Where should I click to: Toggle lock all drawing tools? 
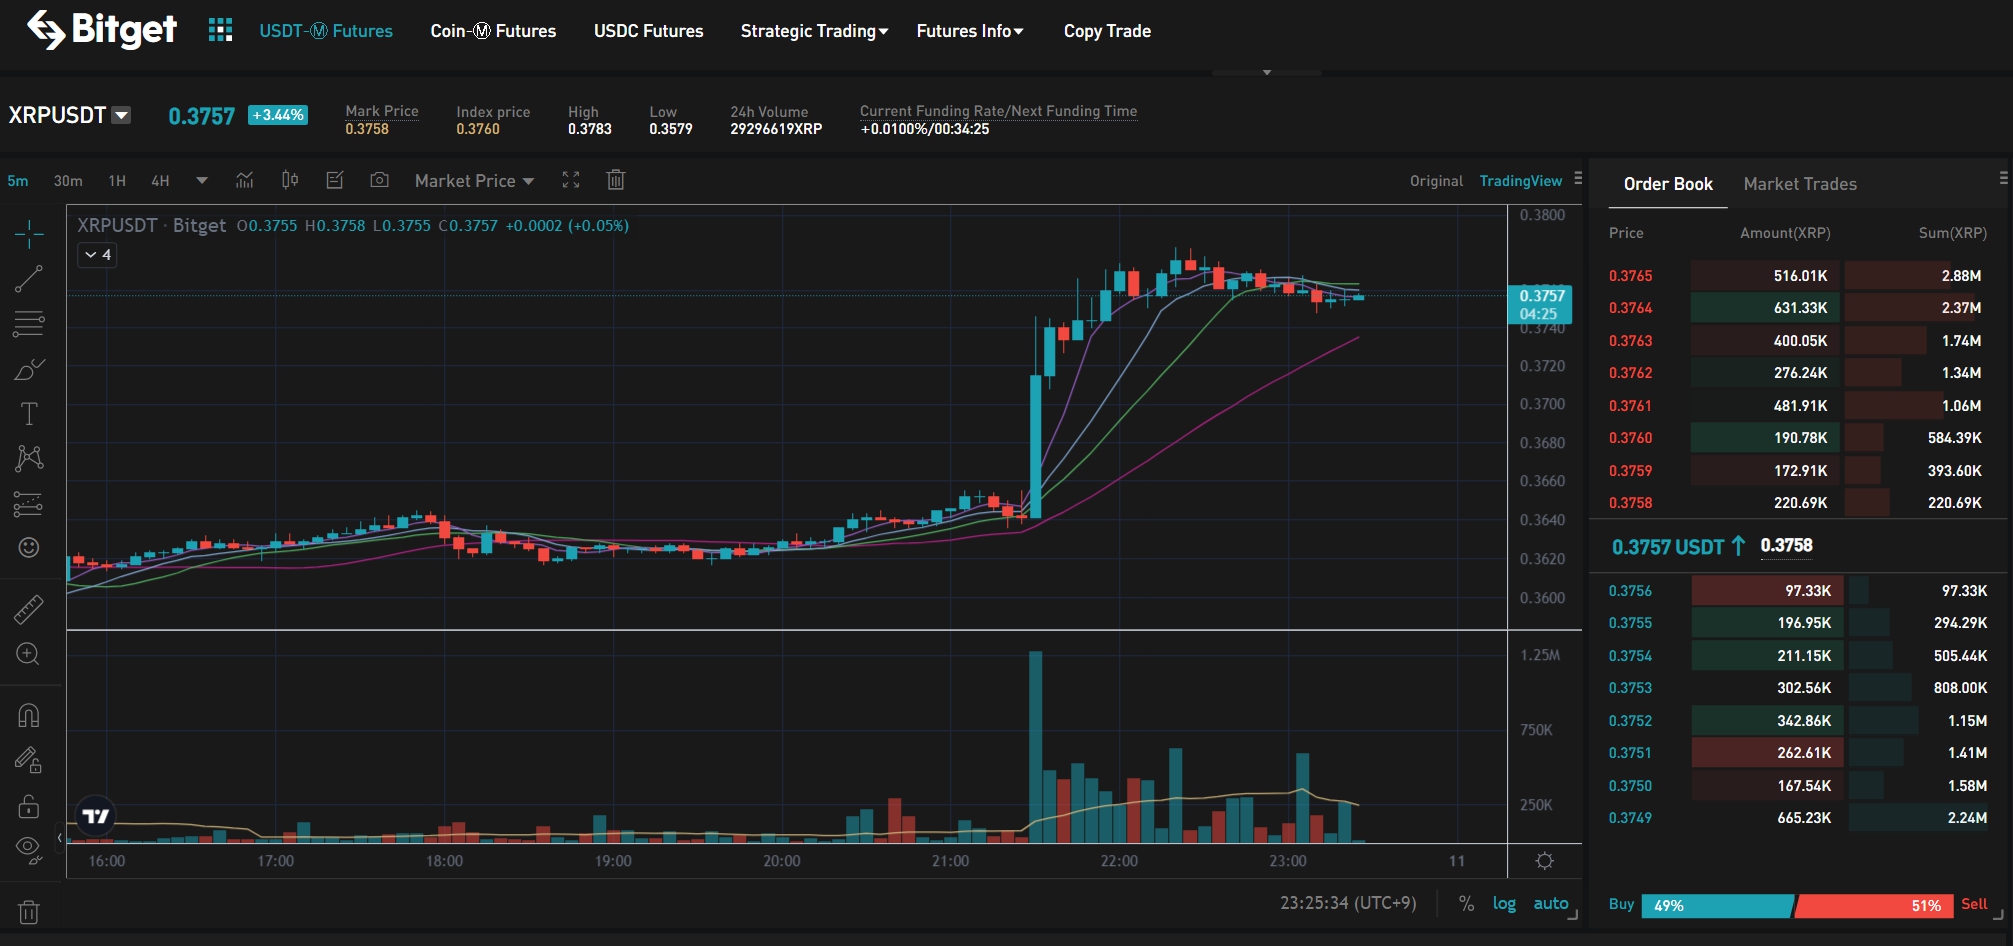click(x=29, y=805)
